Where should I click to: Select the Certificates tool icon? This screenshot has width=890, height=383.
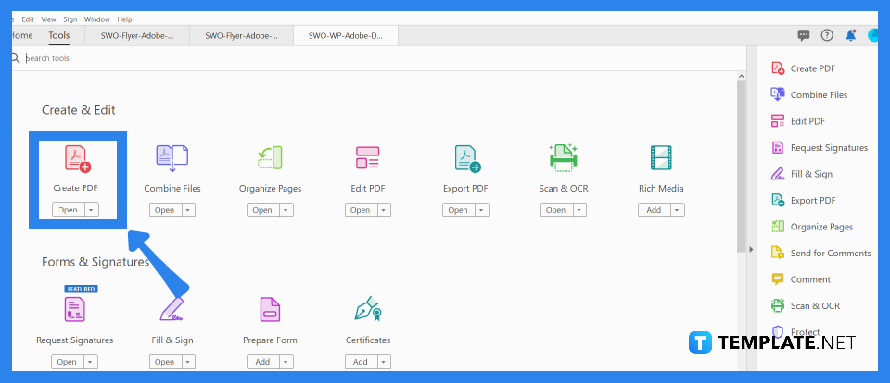pyautogui.click(x=368, y=309)
